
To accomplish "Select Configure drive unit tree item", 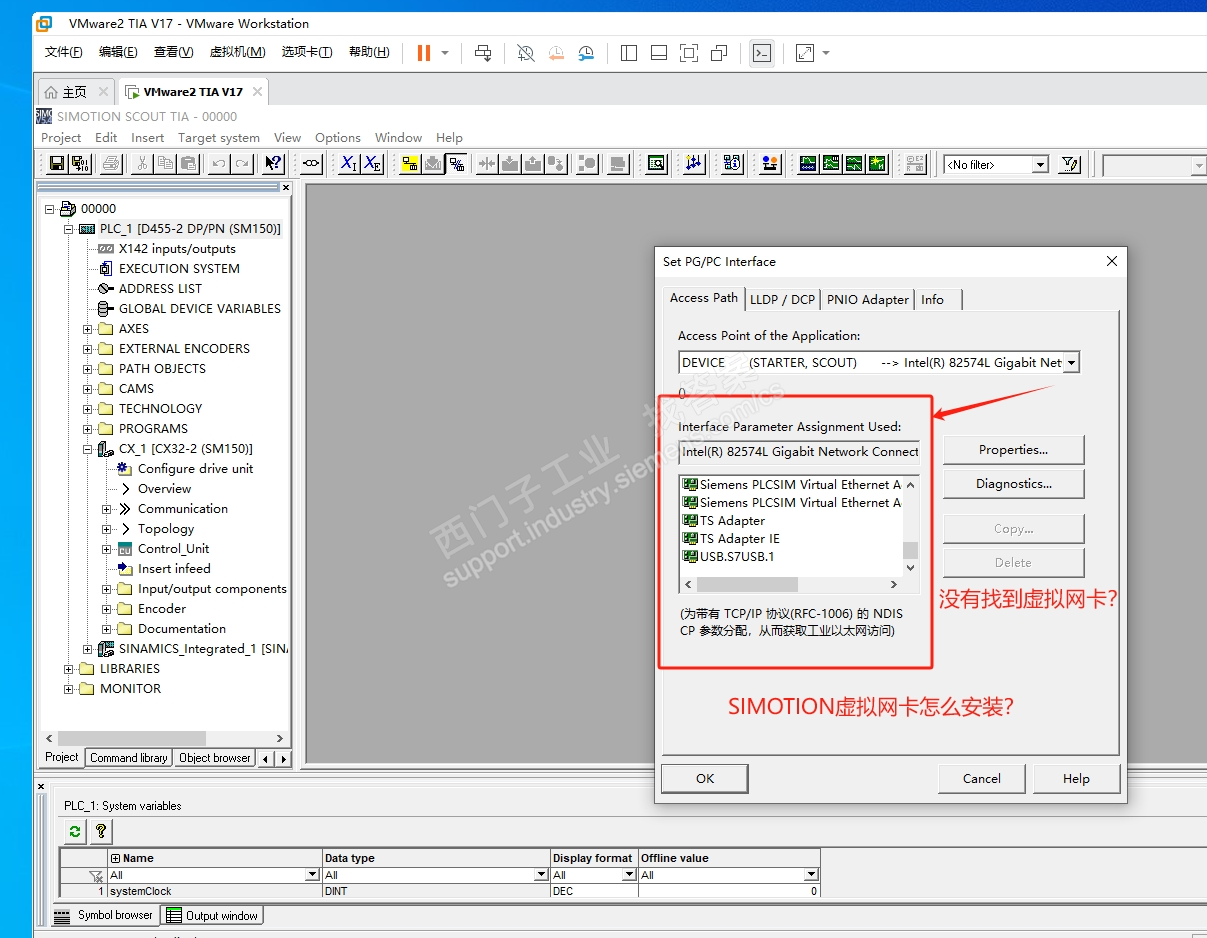I will (x=196, y=469).
